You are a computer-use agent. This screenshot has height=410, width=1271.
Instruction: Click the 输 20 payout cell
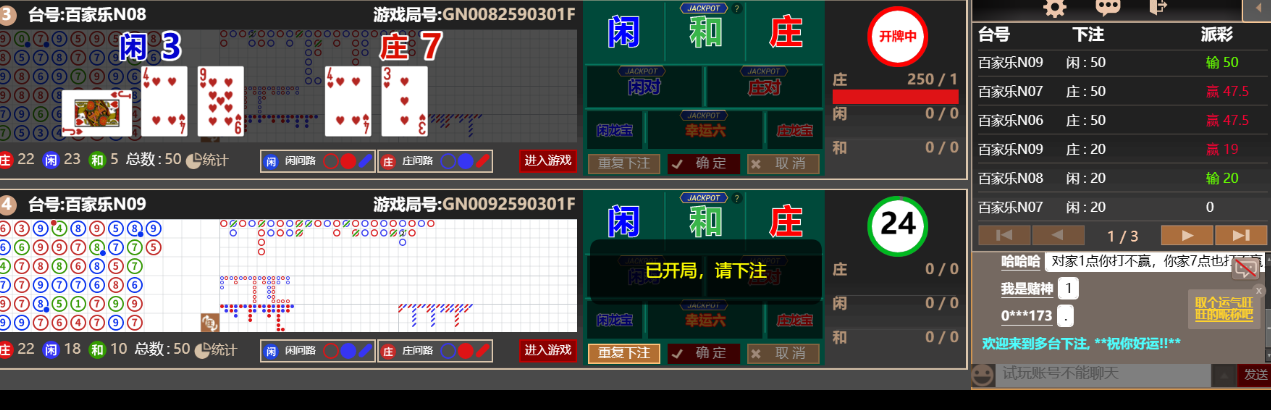[1222, 178]
